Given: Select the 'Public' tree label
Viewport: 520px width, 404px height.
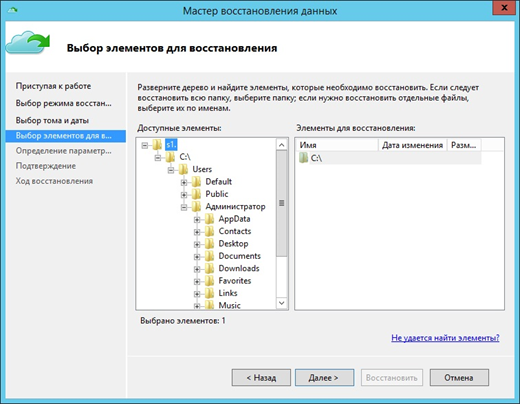Looking at the screenshot, I should point(217,194).
